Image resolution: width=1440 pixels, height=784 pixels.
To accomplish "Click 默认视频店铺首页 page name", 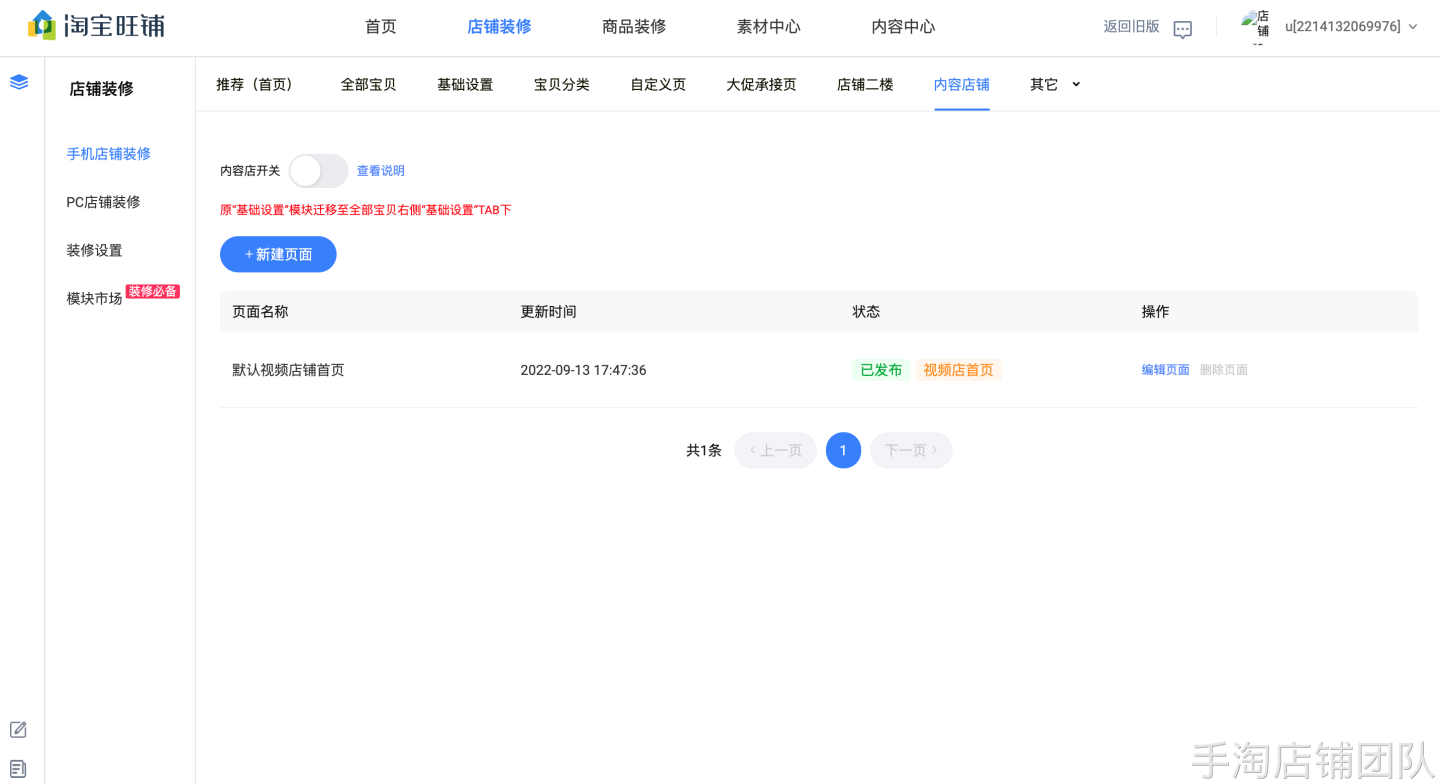I will pyautogui.click(x=289, y=370).
